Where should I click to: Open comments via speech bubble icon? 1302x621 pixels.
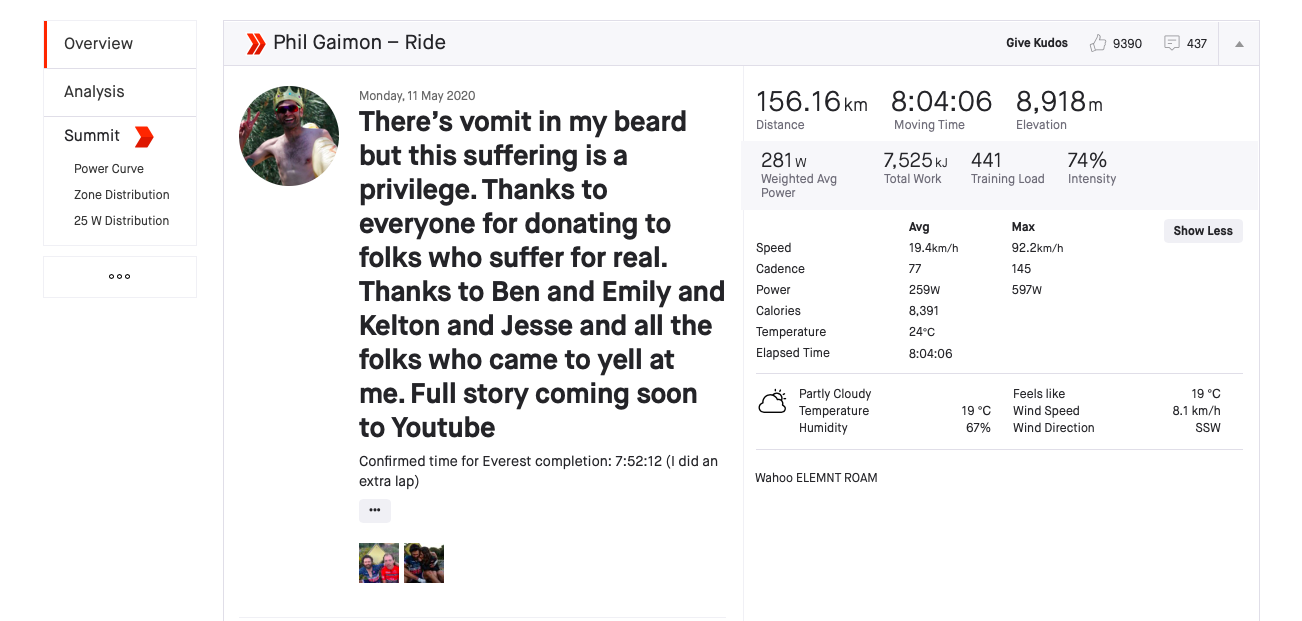1172,43
